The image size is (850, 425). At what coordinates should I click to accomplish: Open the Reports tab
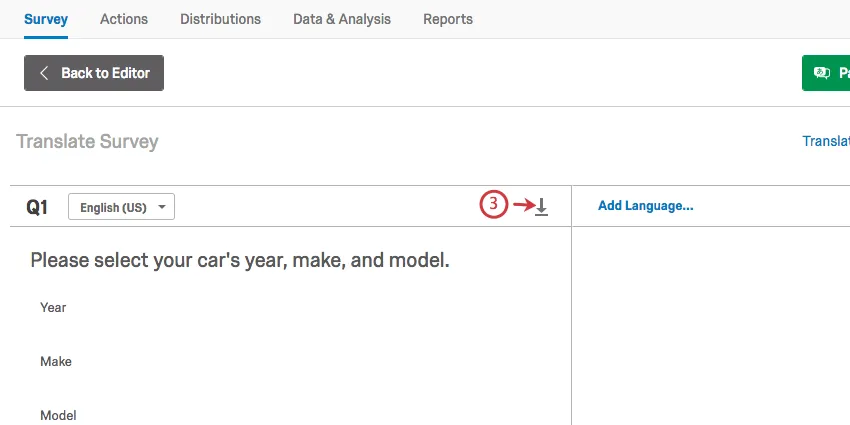pos(448,19)
